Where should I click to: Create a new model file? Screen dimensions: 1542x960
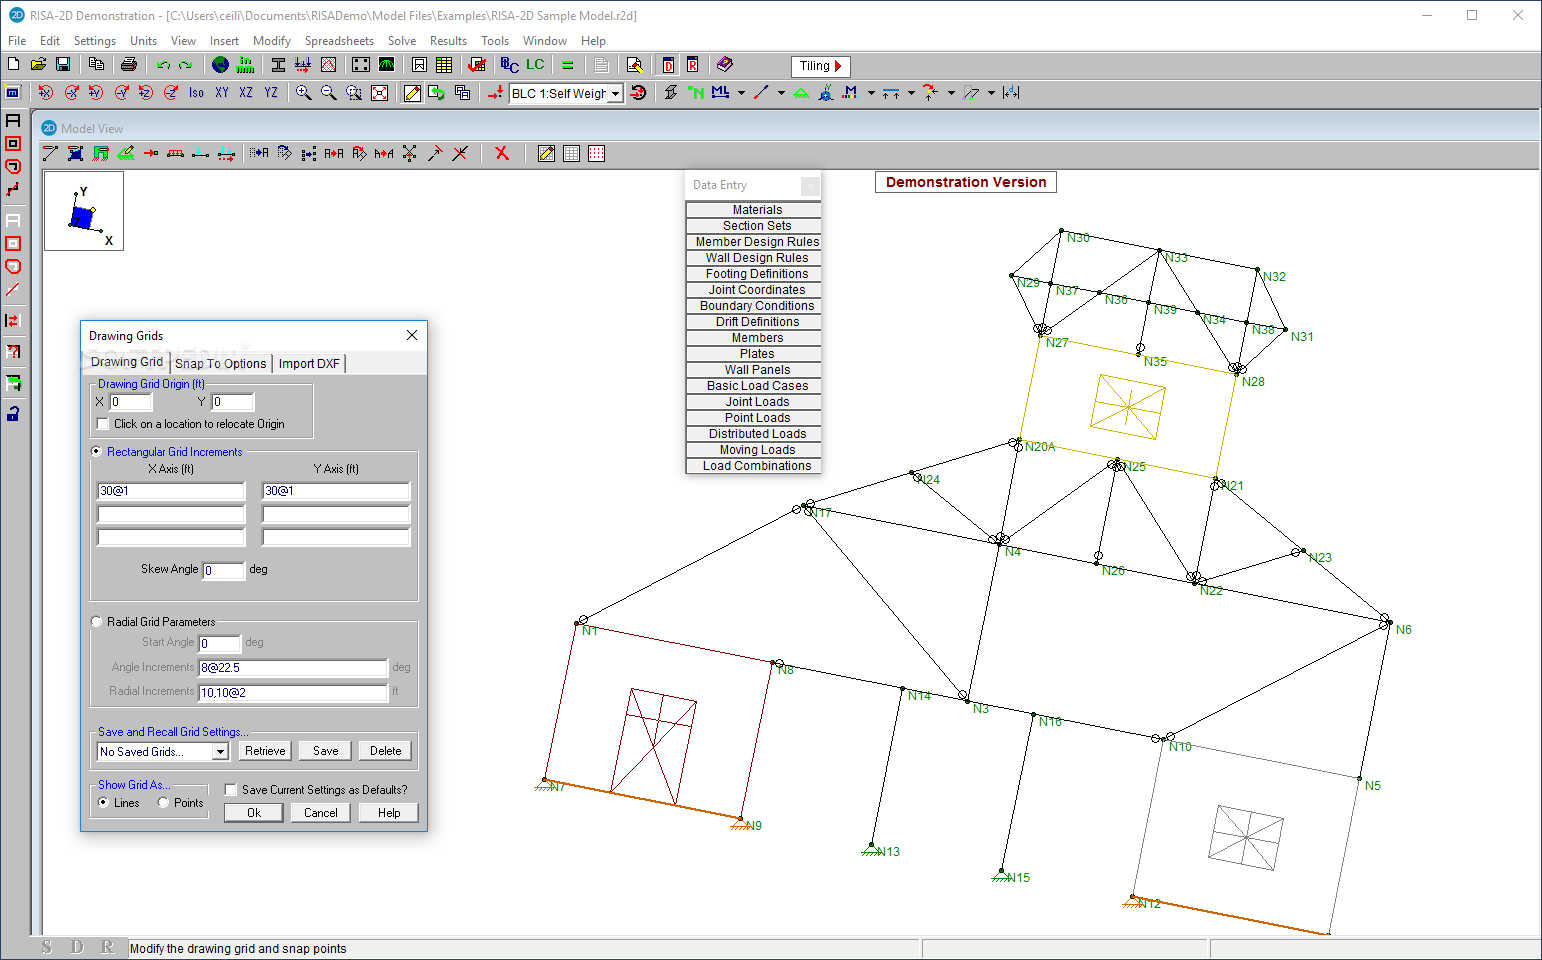pos(14,65)
